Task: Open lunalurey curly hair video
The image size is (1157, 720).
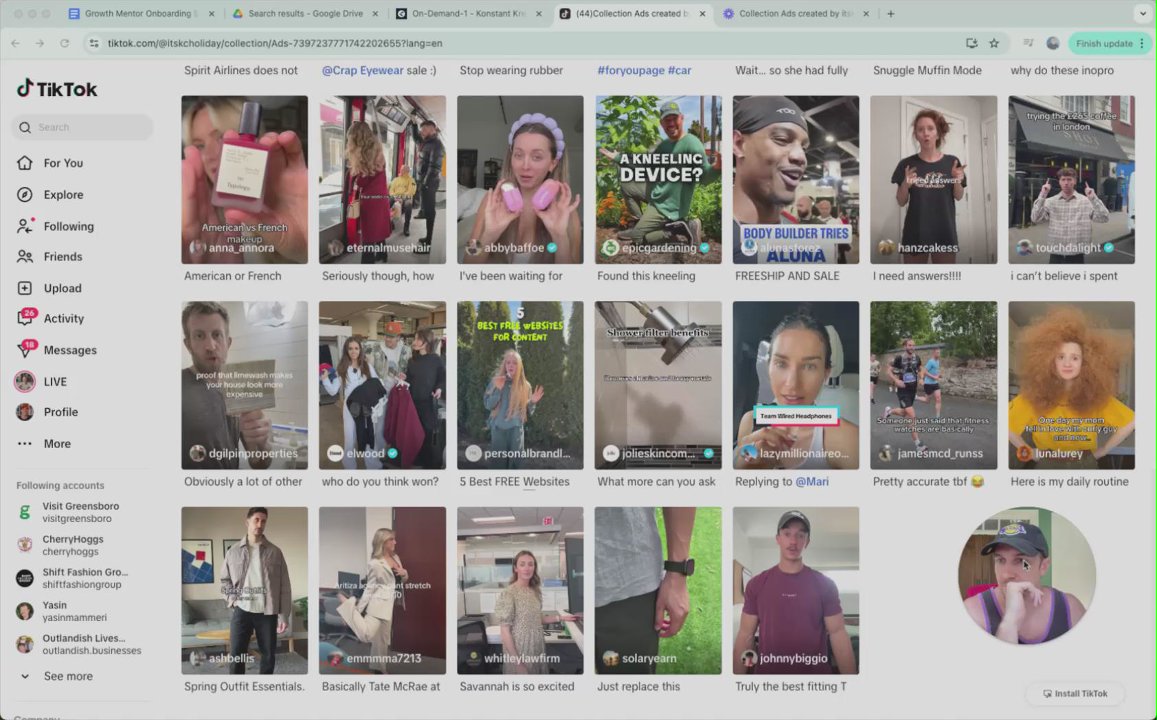Action: pos(1071,385)
